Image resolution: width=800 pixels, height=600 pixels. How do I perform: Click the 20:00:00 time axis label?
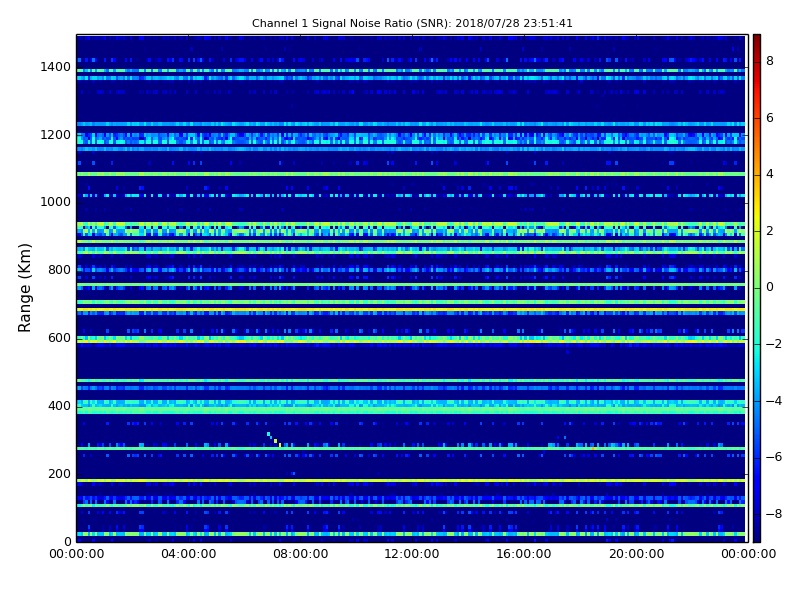[x=636, y=554]
